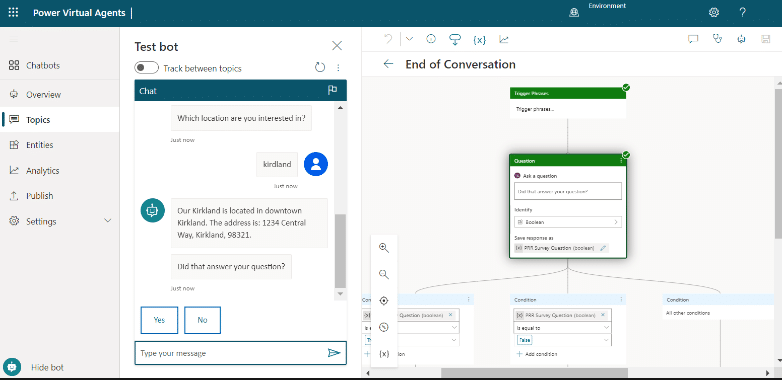Open the variables {x} toolbar icon
Viewport: 782px width, 380px height.
pyautogui.click(x=479, y=39)
